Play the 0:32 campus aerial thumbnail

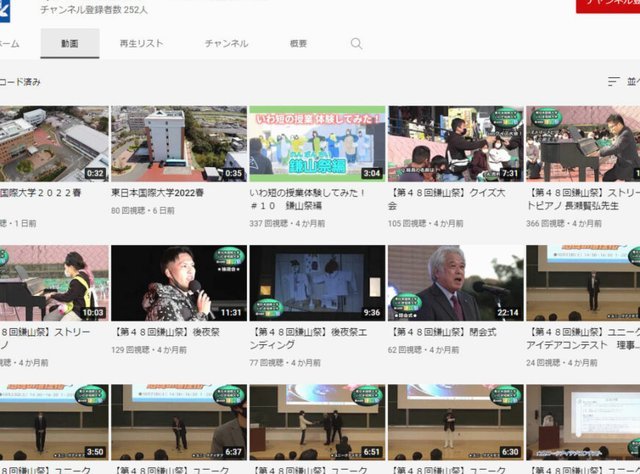coord(54,144)
